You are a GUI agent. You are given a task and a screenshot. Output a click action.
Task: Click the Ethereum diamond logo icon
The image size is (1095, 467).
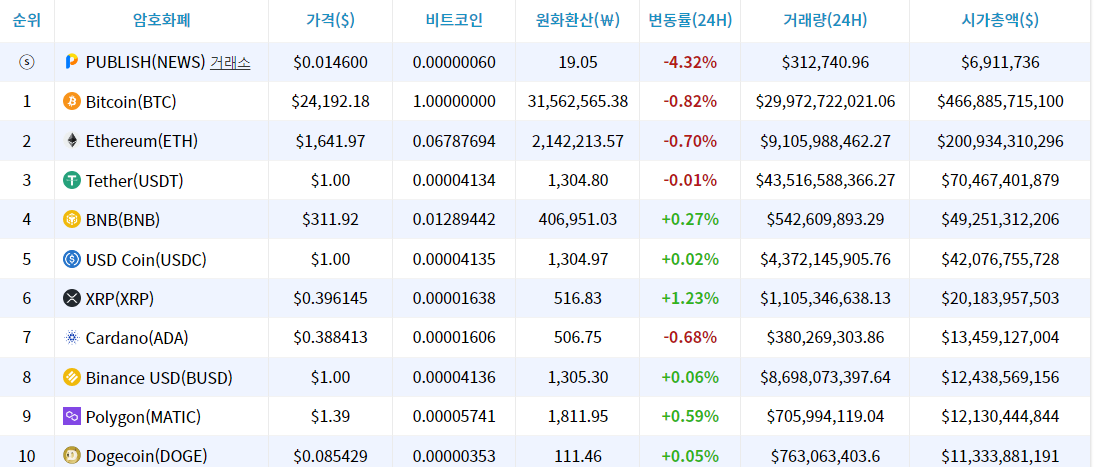point(72,141)
